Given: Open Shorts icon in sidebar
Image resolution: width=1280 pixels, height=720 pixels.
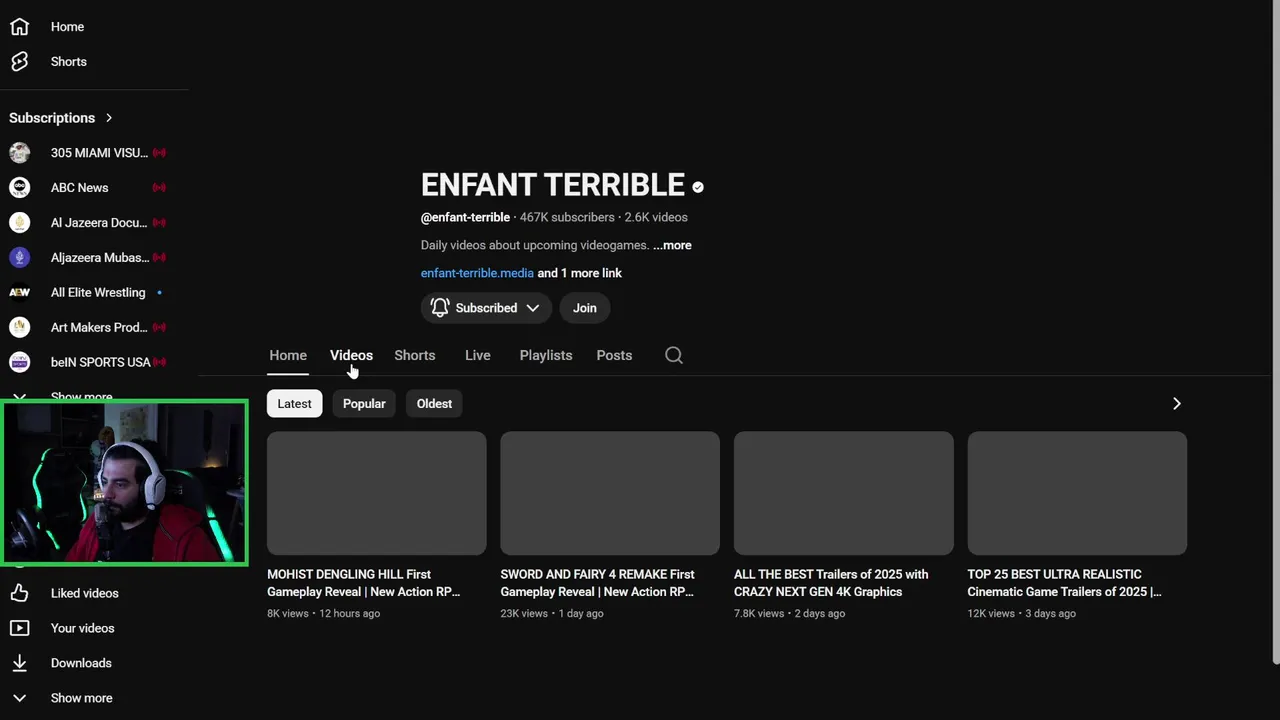Looking at the screenshot, I should click(19, 62).
